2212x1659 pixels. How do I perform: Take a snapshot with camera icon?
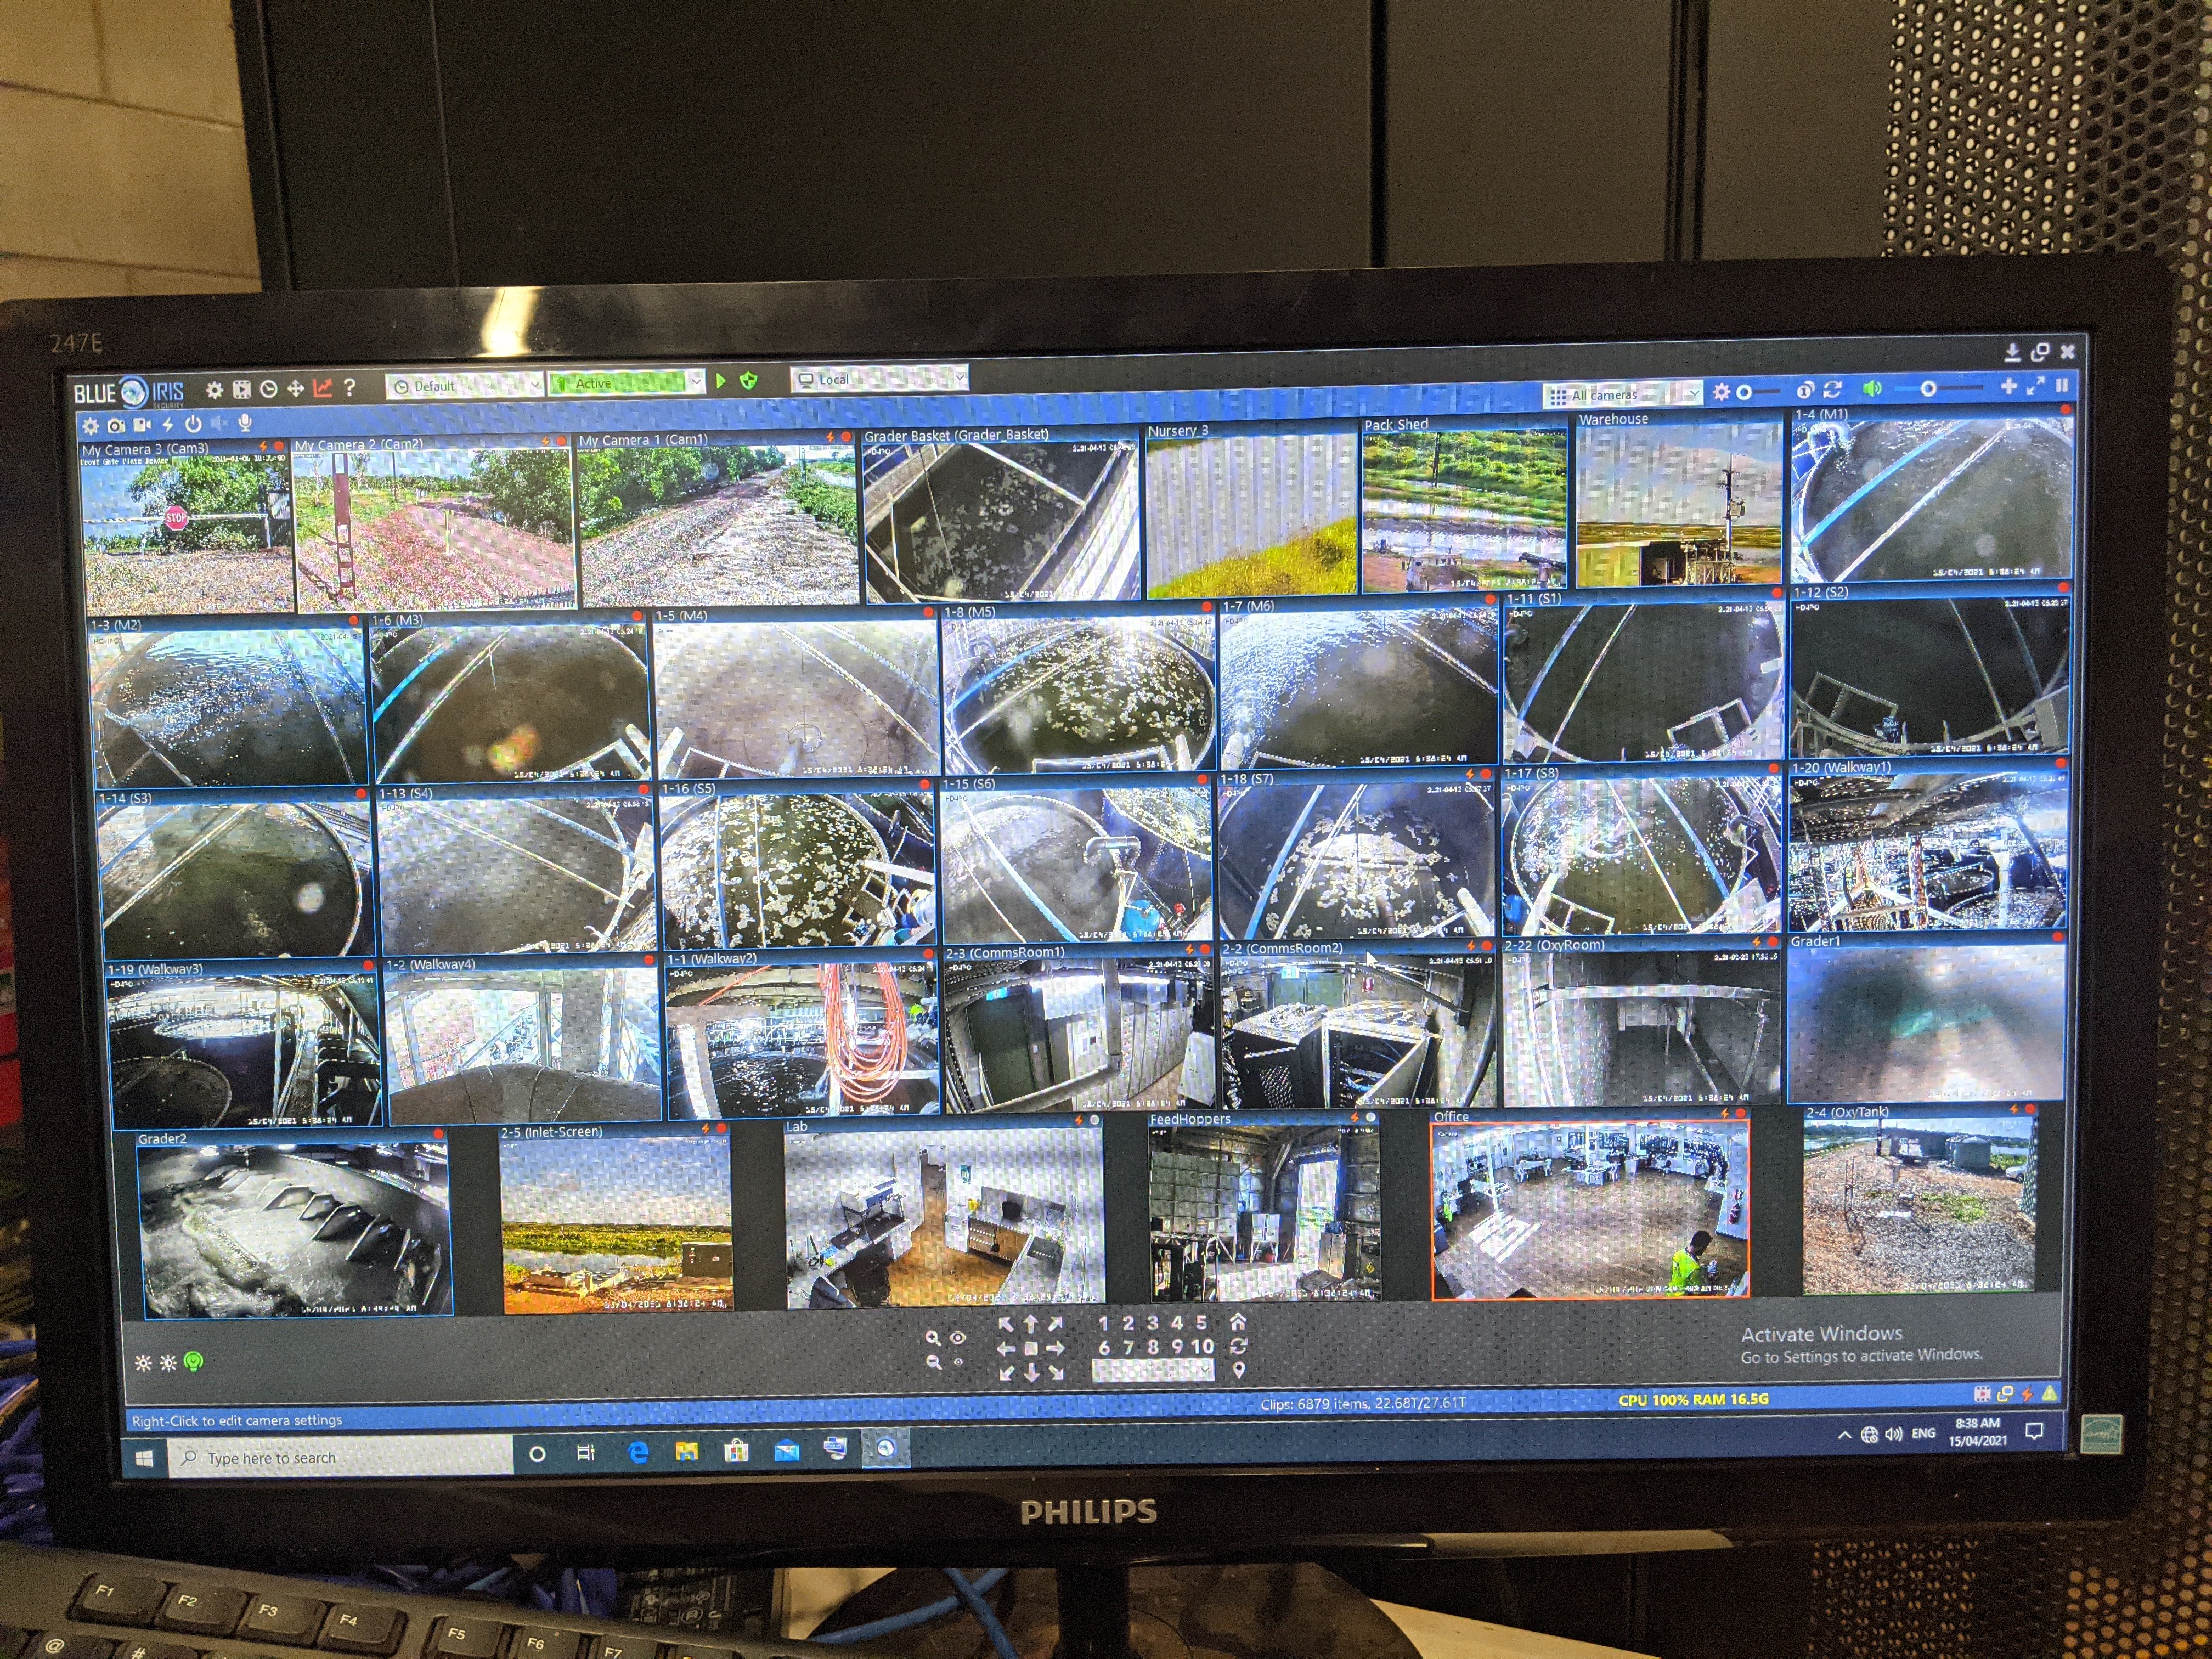[116, 426]
